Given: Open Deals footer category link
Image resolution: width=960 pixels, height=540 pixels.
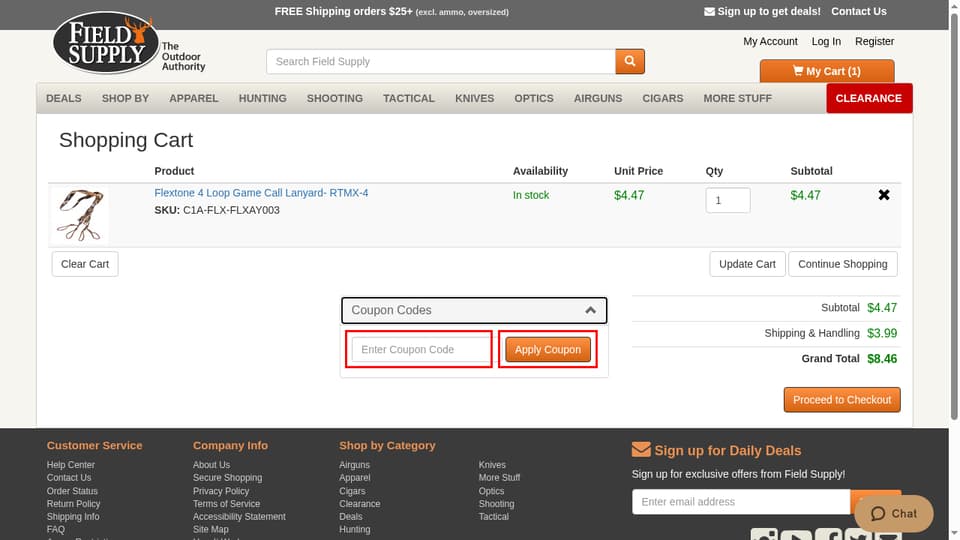Looking at the screenshot, I should [351, 517].
